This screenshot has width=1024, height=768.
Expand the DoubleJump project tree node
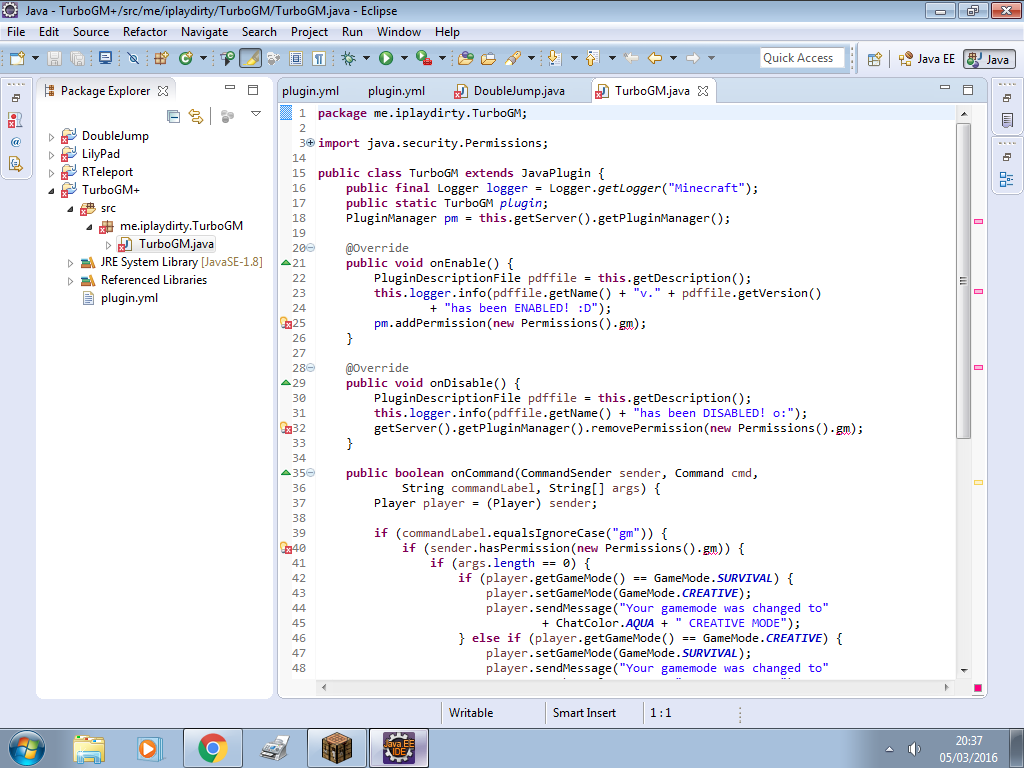tap(52, 136)
